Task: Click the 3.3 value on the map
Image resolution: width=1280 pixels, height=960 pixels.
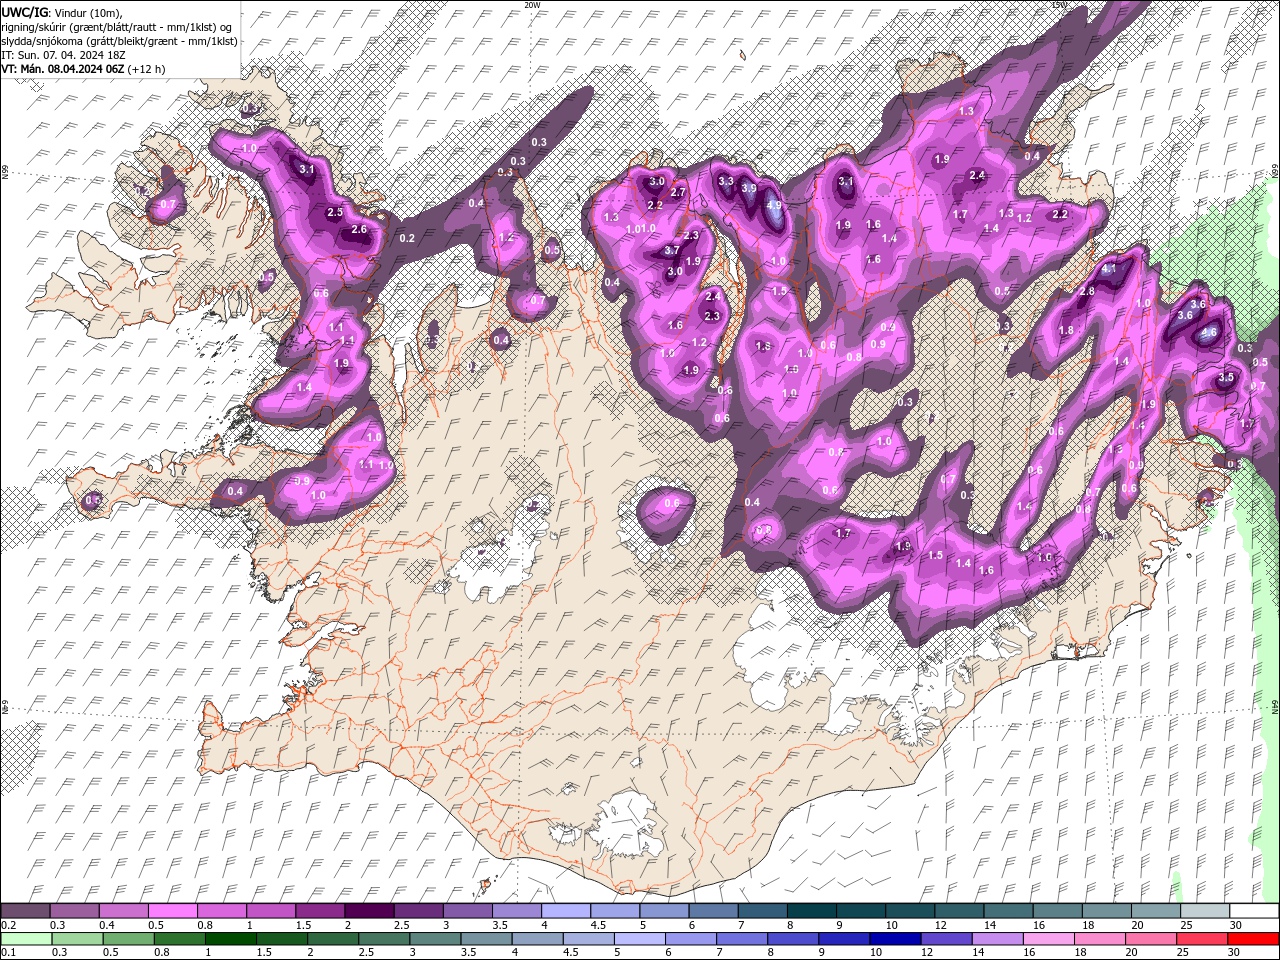Action: point(726,181)
